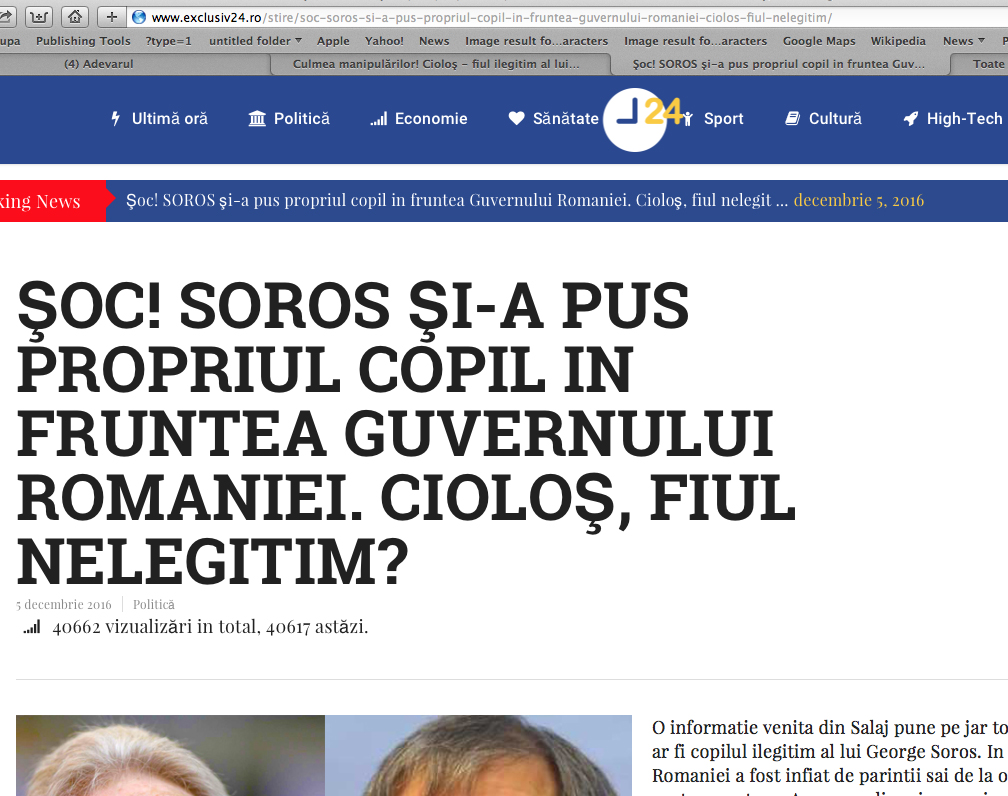Click the rocket icon beside High-Tech
1008x796 pixels.
pyautogui.click(x=911, y=118)
